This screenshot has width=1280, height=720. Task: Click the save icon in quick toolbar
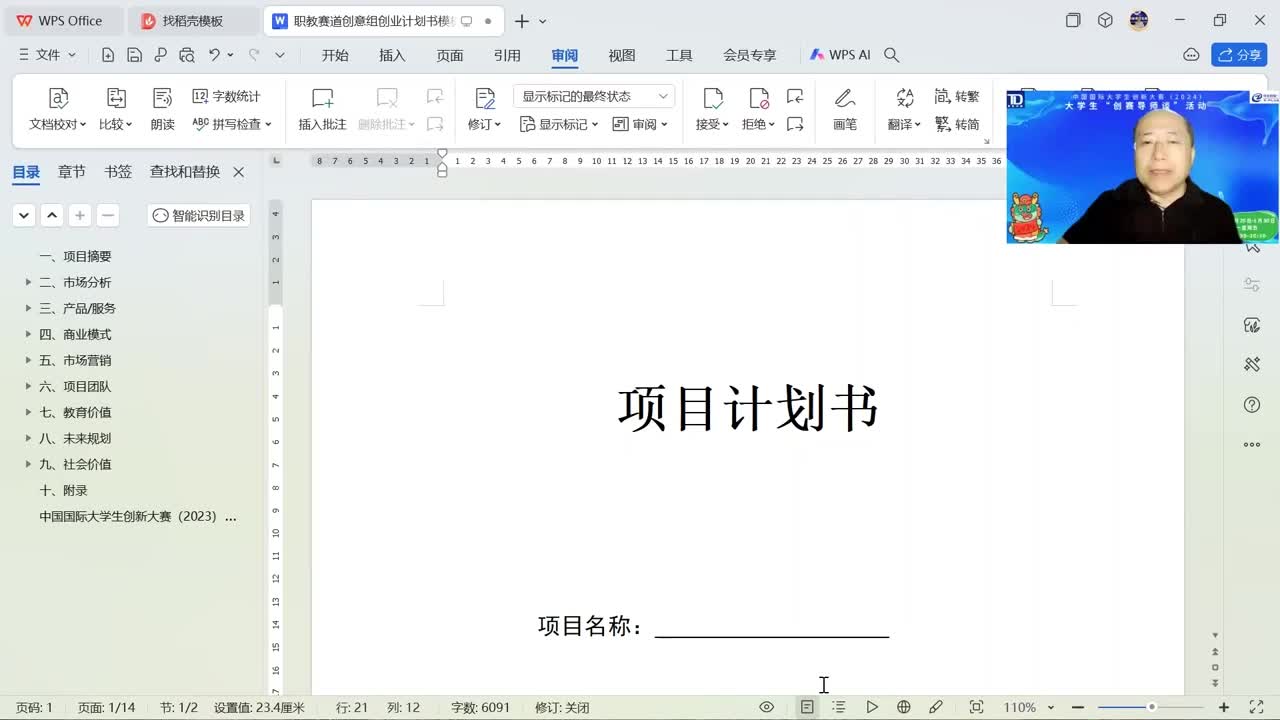click(134, 55)
